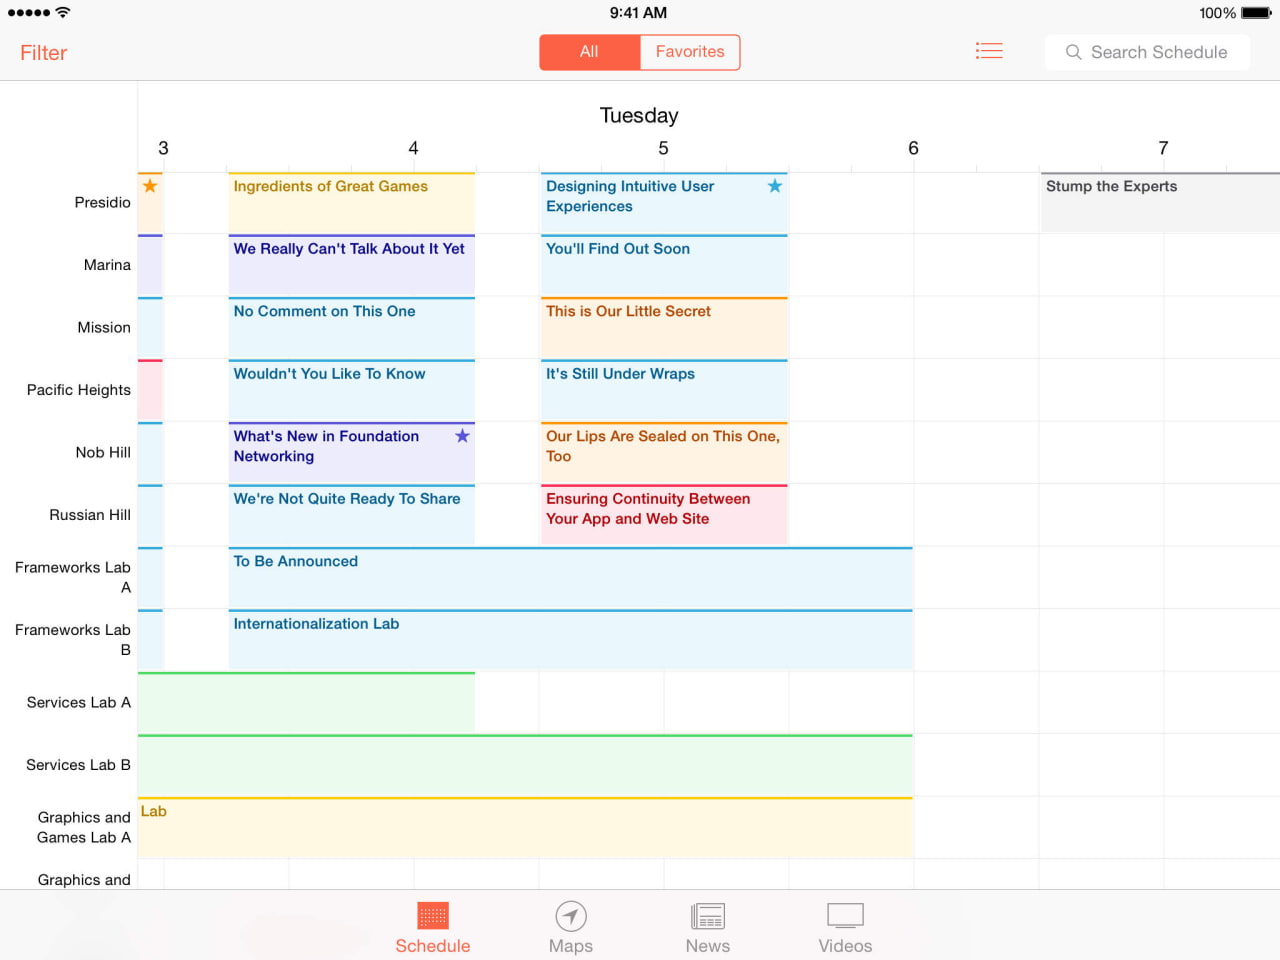
Task: Unfavorite What's New in Foundation Networking star
Action: [x=462, y=436]
